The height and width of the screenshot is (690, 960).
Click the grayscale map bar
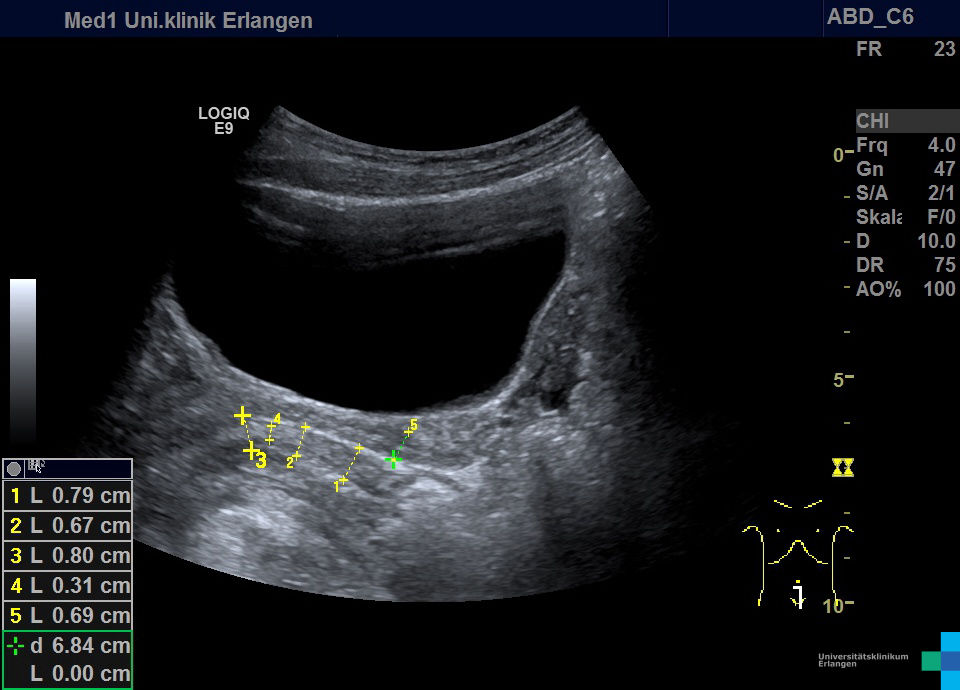(x=23, y=360)
